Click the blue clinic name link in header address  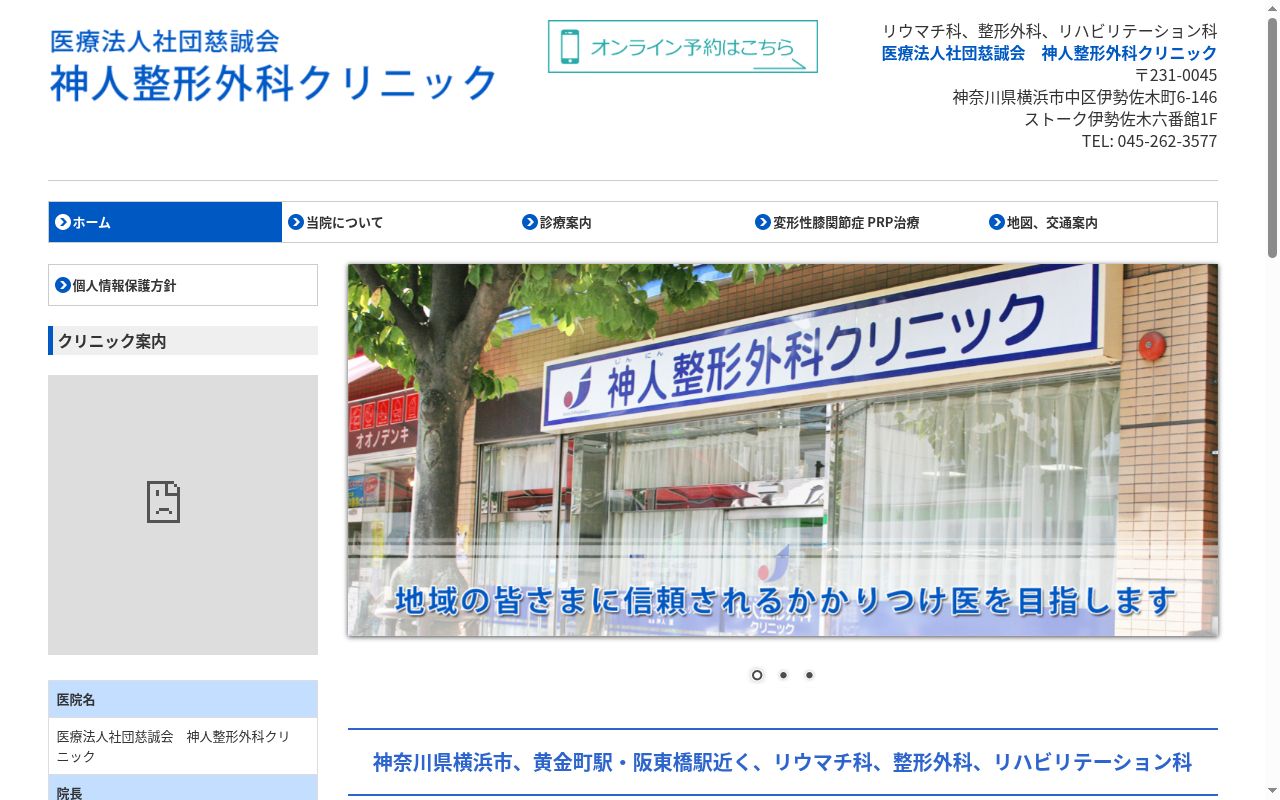[1049, 53]
